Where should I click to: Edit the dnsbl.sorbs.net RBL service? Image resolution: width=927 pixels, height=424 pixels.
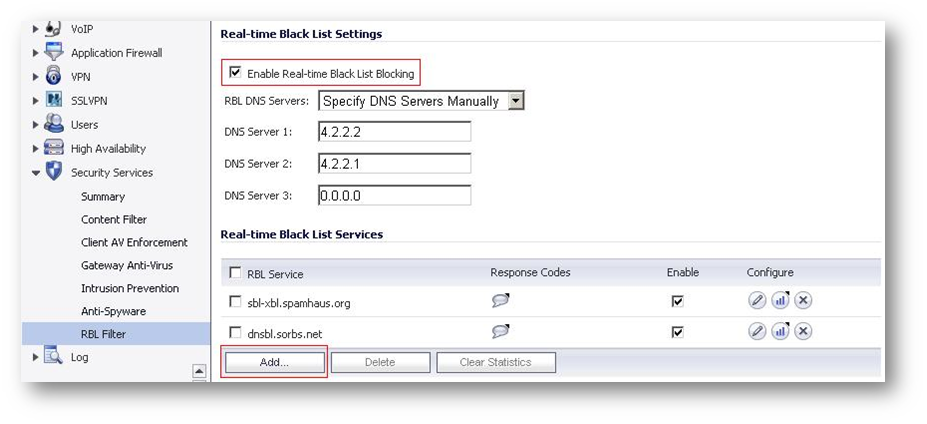[757, 331]
